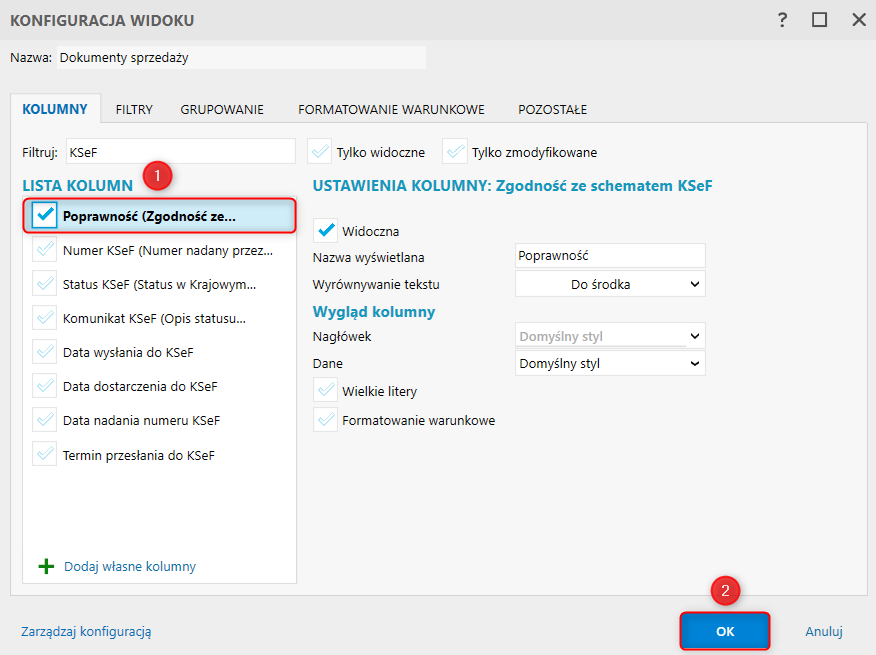Select Termin przesłania do KSeF column
Screen dimensions: 876x655
[139, 455]
